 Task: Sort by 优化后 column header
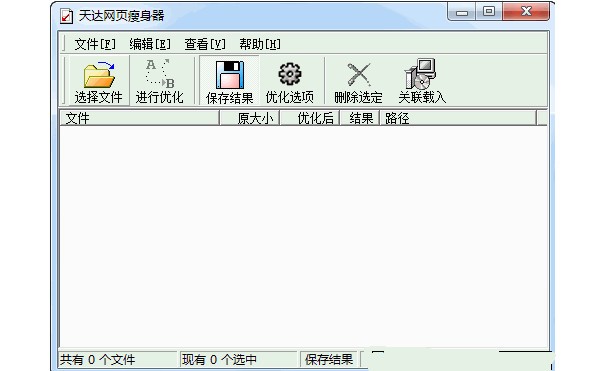click(310, 118)
